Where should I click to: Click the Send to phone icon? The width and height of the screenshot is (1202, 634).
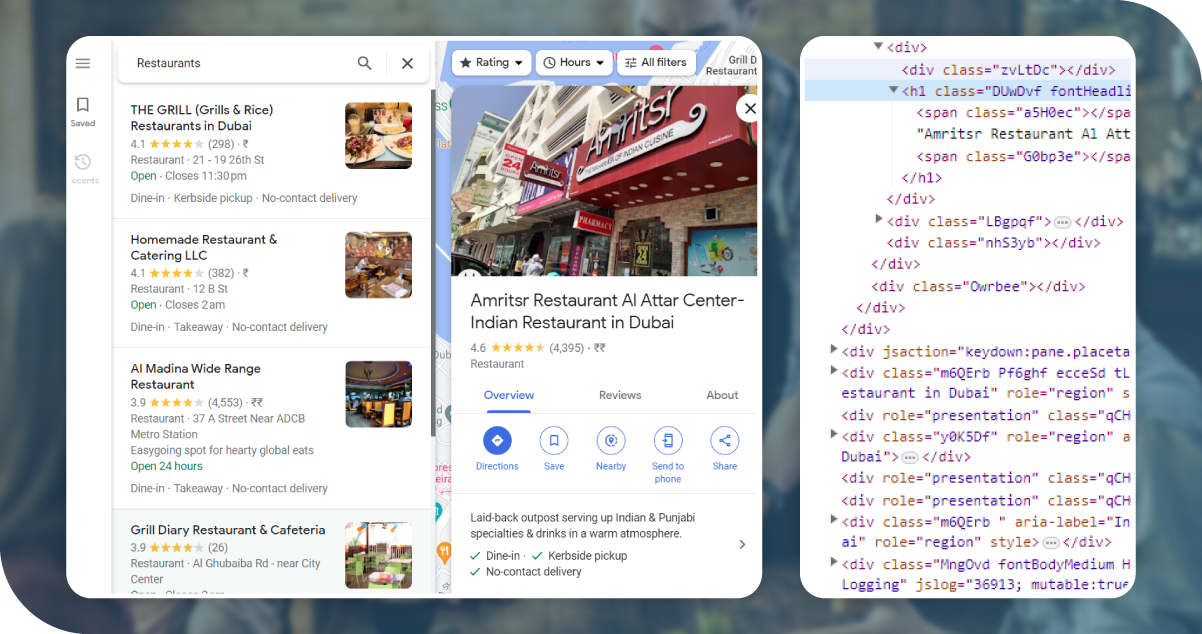point(668,441)
